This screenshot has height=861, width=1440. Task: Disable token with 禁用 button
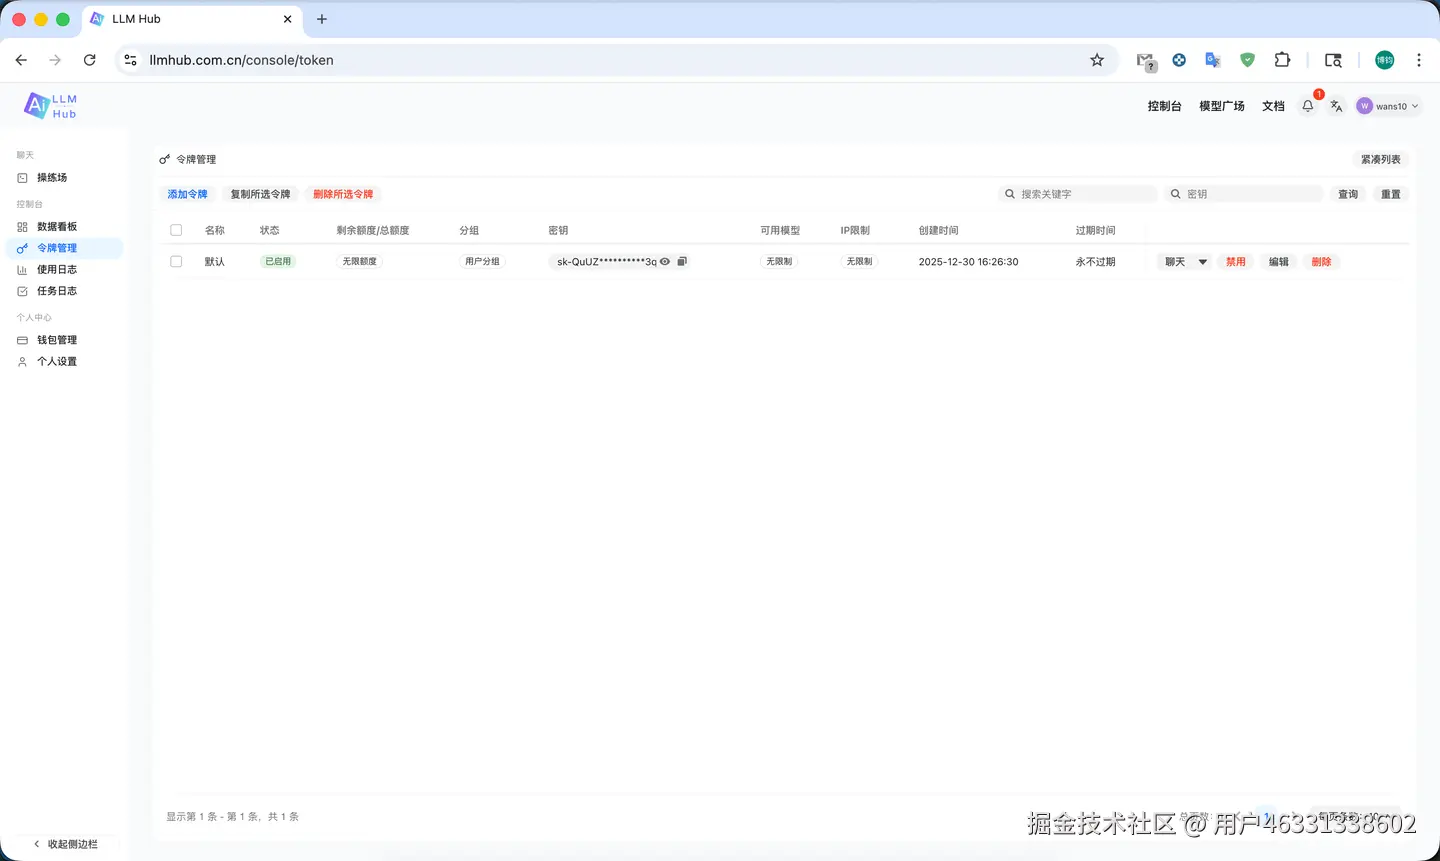click(1236, 262)
